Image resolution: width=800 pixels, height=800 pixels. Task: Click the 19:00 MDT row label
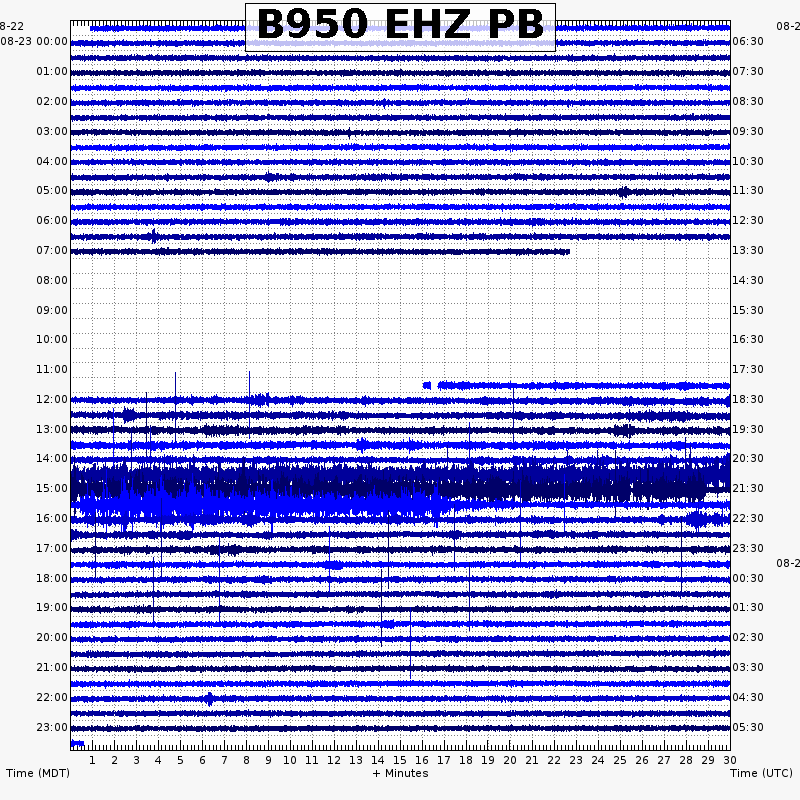click(52, 607)
